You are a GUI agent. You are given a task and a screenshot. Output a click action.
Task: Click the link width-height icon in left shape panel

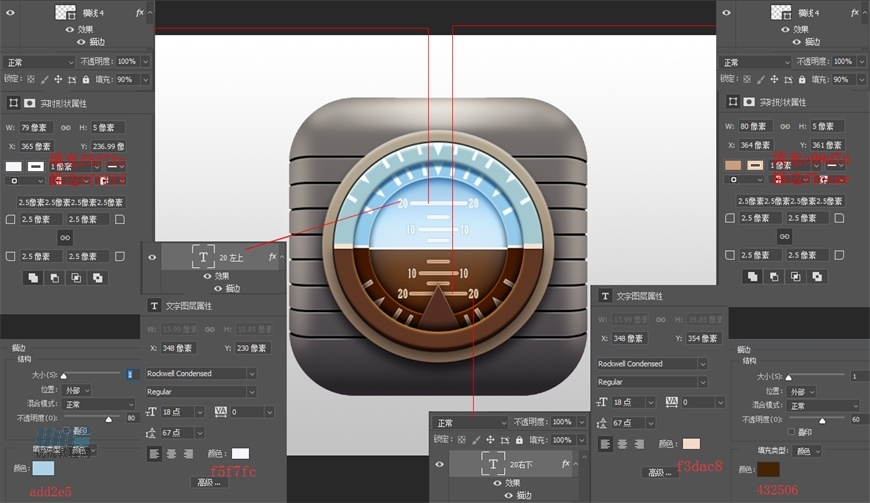coord(66,127)
